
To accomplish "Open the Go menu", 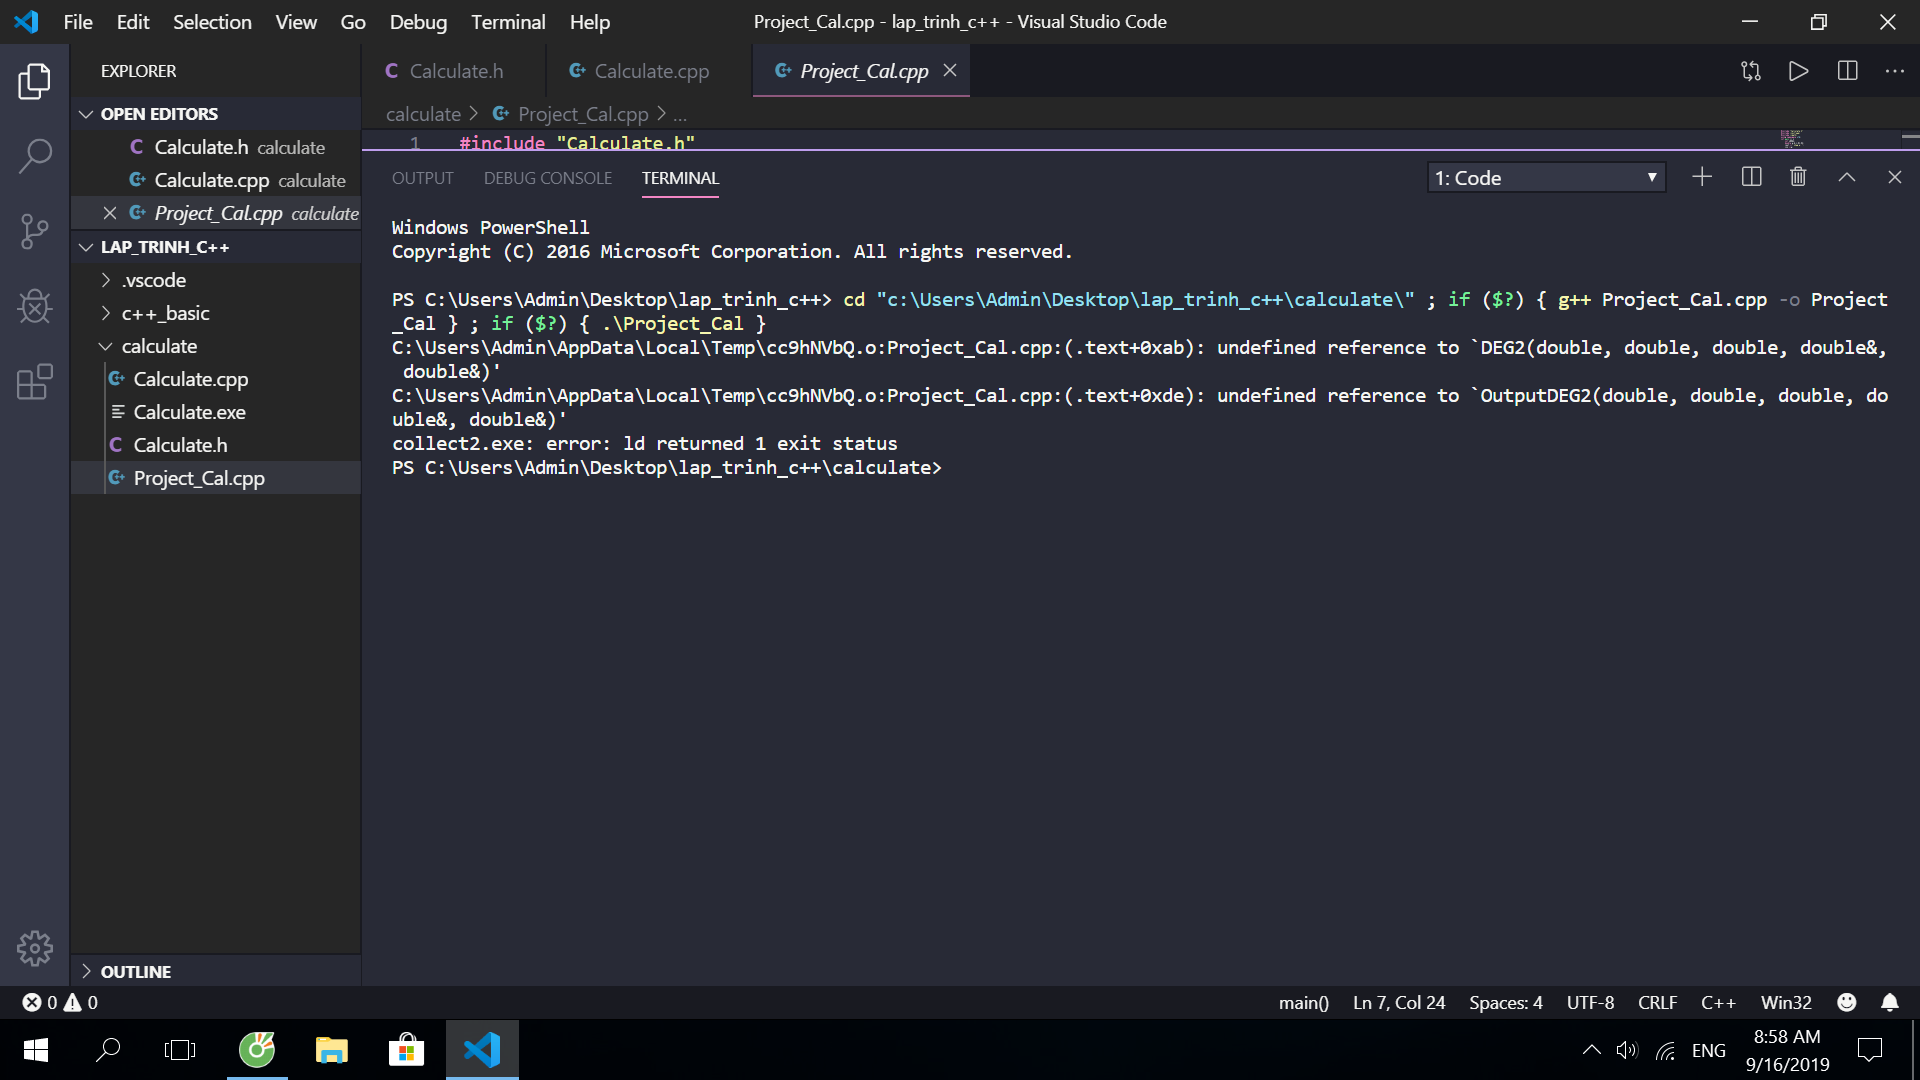I will coord(353,22).
